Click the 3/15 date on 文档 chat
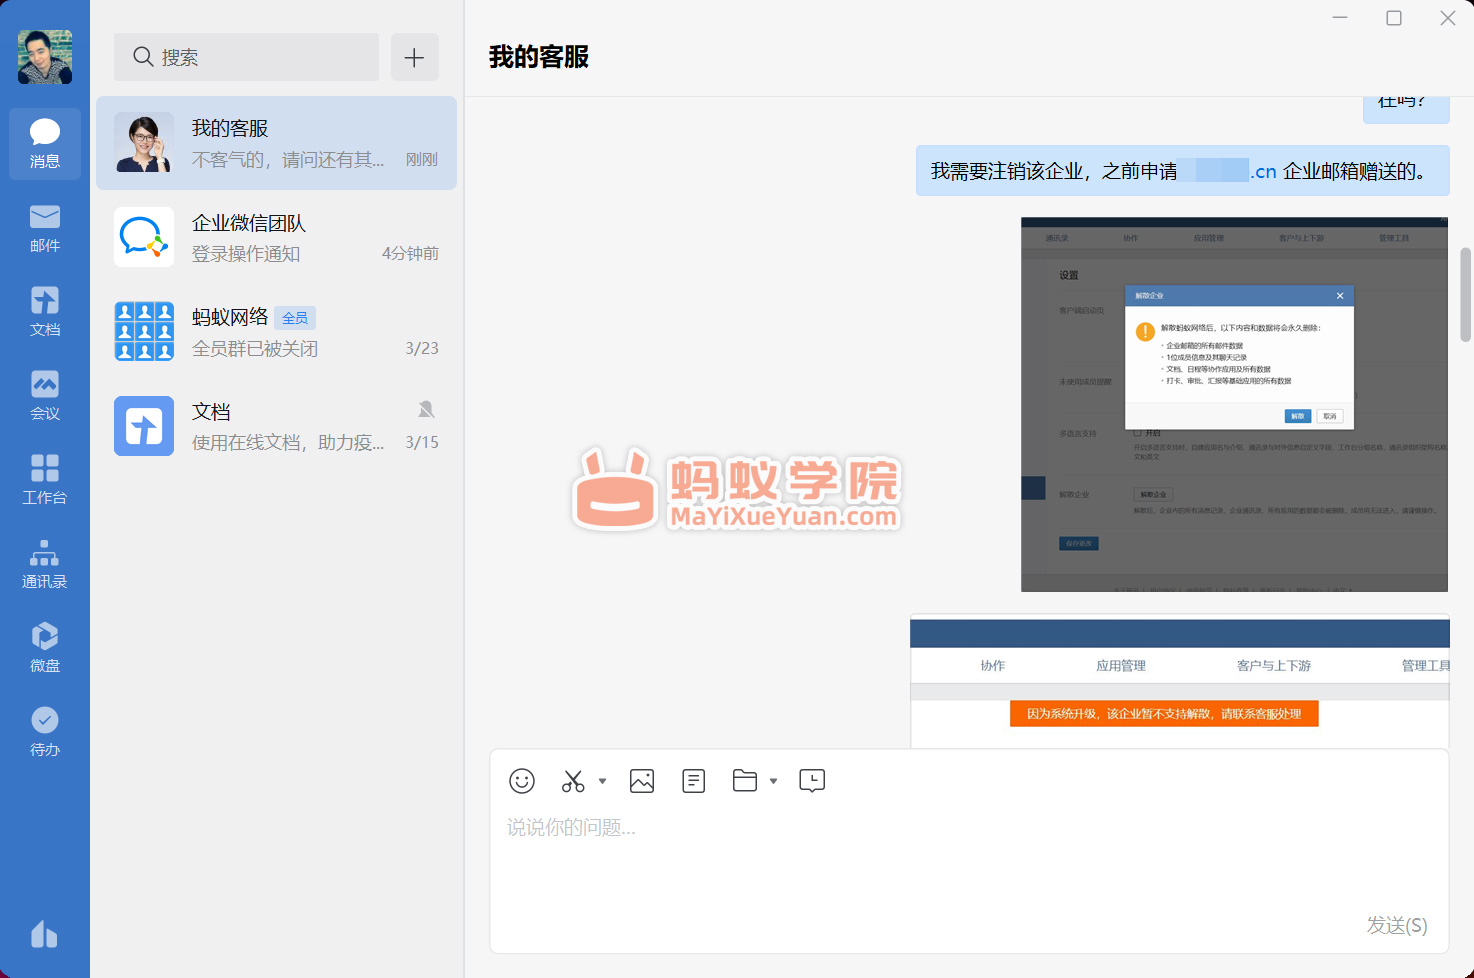1474x978 pixels. (x=422, y=442)
